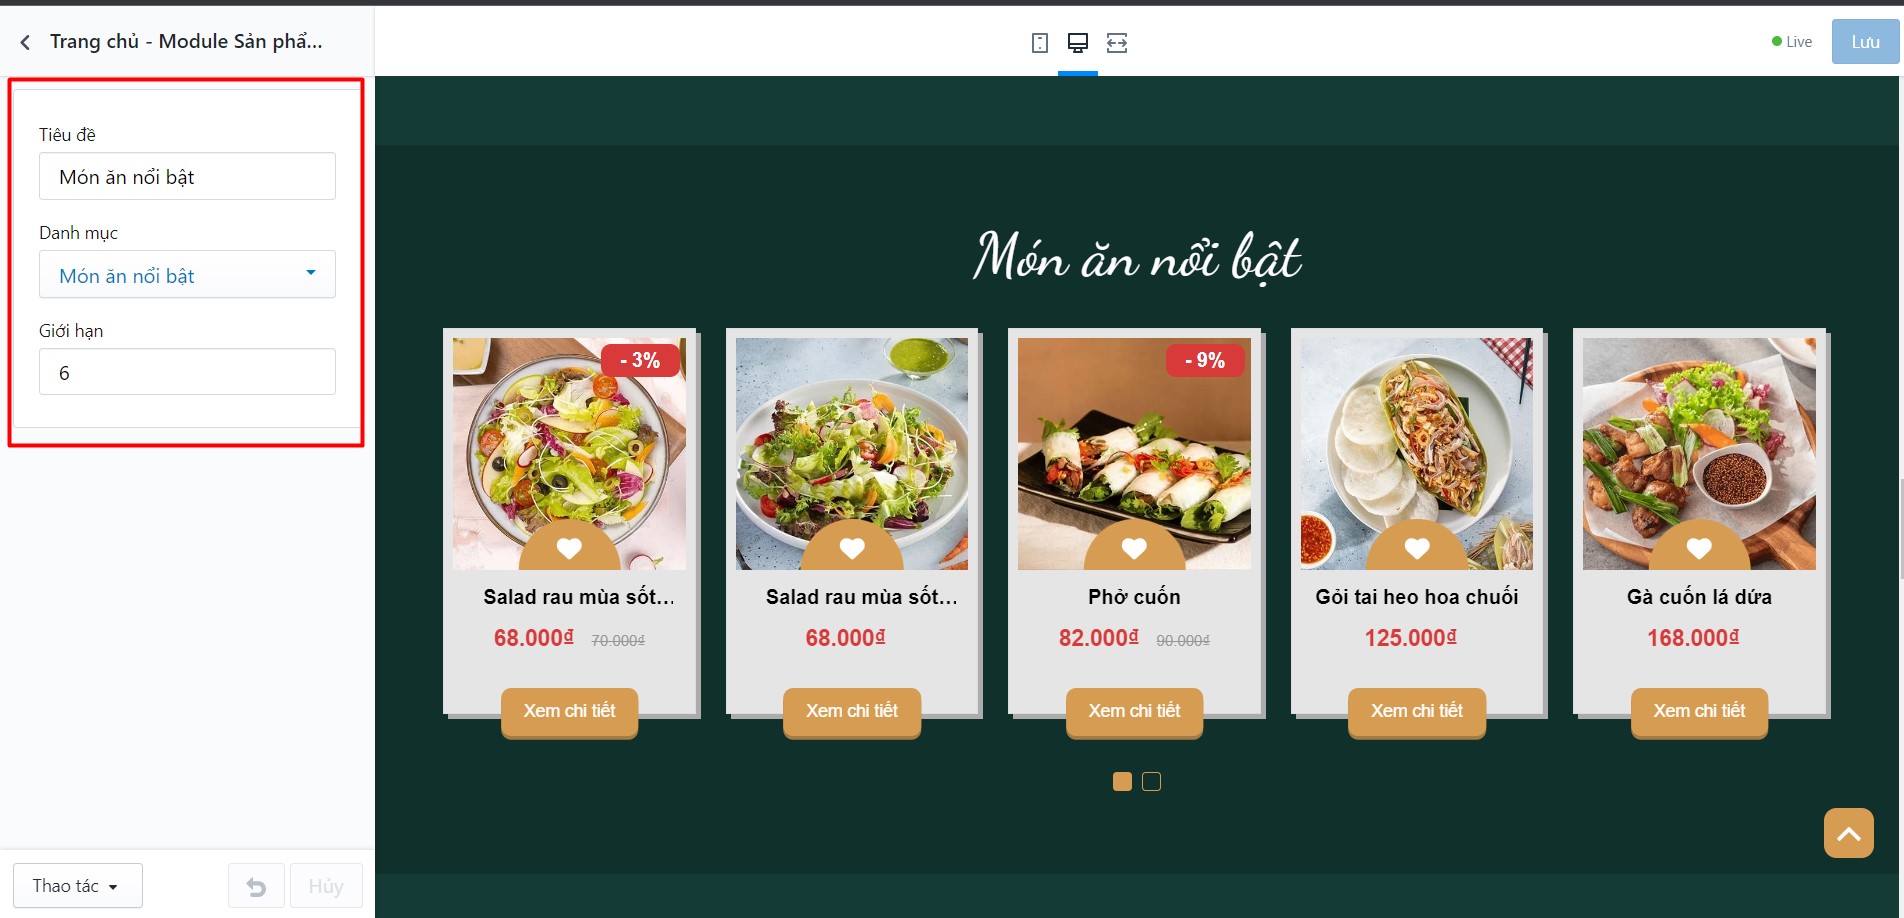Select the second carousel page indicator
The width and height of the screenshot is (1904, 918).
(x=1151, y=781)
